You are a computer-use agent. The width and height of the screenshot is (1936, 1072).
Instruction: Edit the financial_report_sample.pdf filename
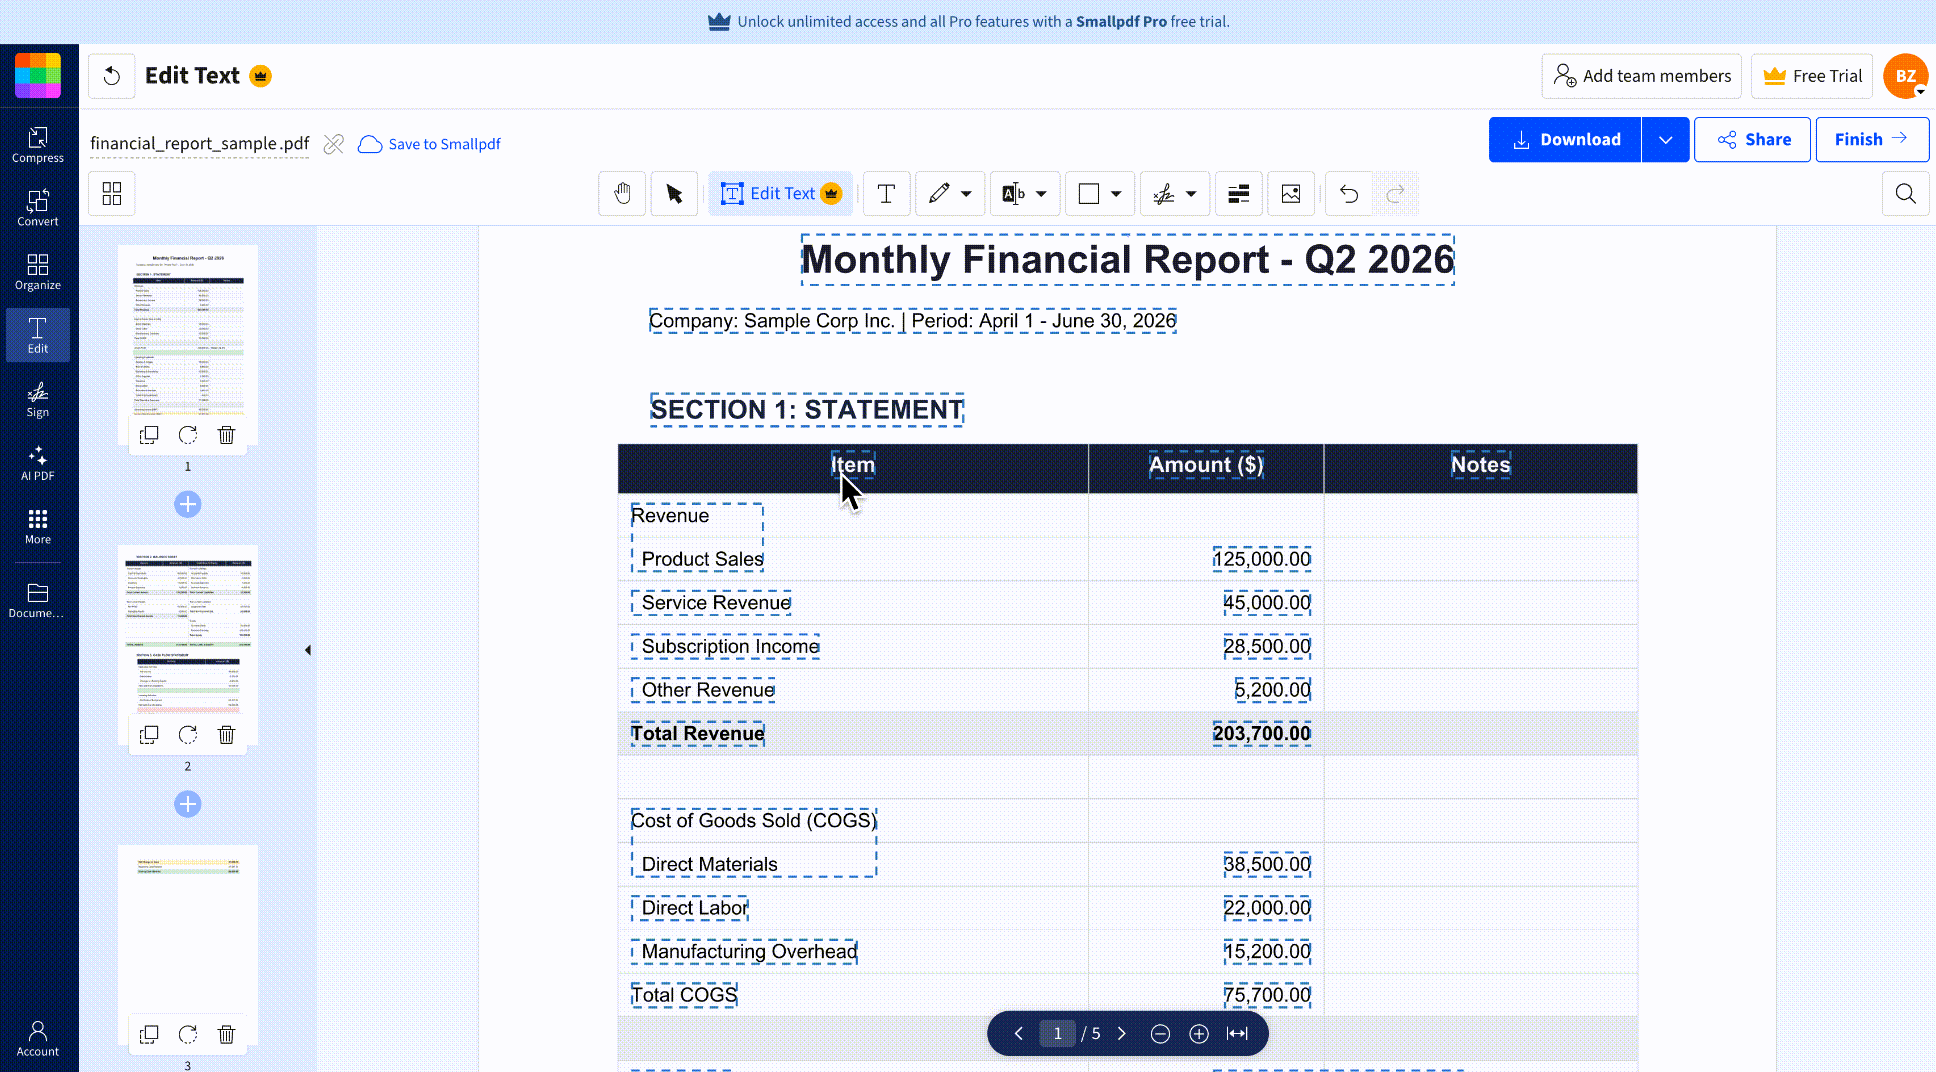coord(200,144)
